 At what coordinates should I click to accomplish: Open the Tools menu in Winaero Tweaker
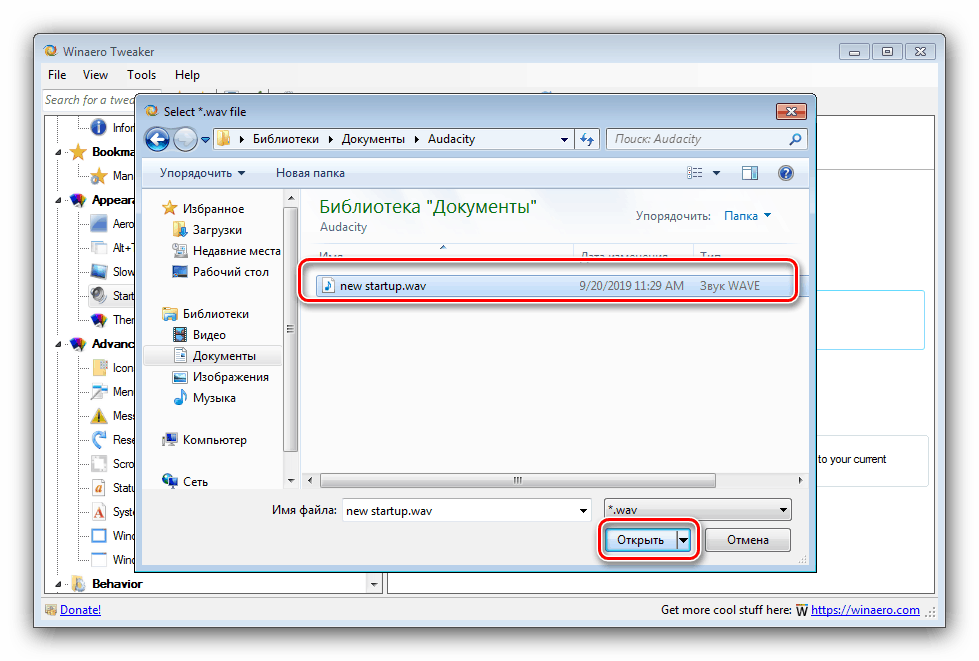pos(140,74)
